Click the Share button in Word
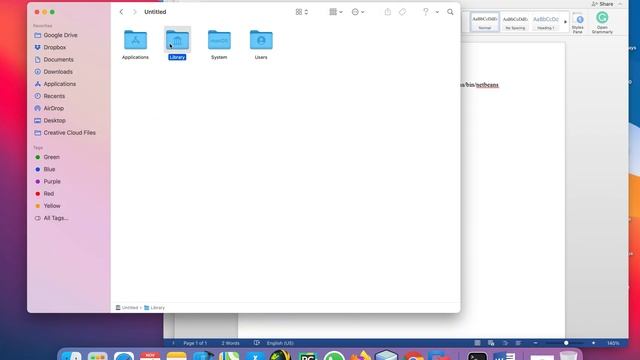This screenshot has height=360, width=640. click(602, 4)
